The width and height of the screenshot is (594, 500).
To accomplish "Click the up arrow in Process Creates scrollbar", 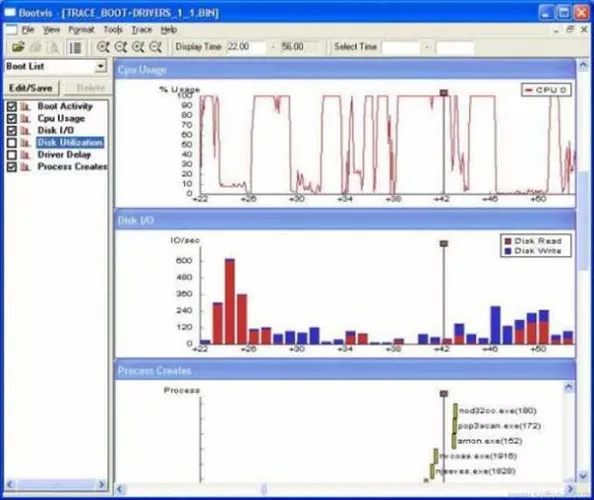I will (569, 387).
